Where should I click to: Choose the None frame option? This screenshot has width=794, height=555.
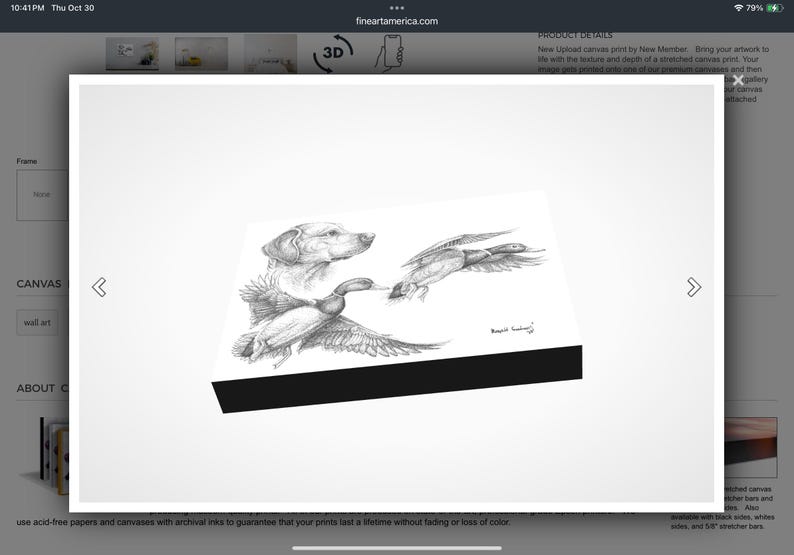[x=42, y=195]
